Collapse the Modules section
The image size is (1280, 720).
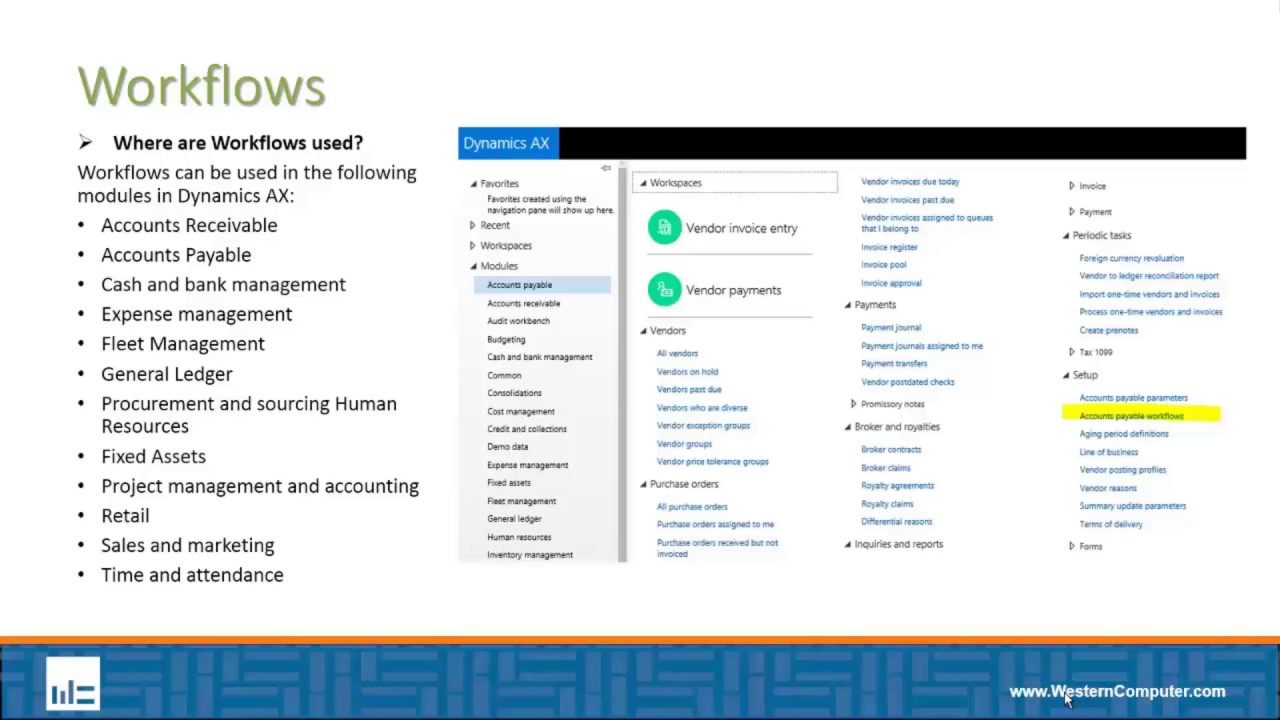point(473,267)
